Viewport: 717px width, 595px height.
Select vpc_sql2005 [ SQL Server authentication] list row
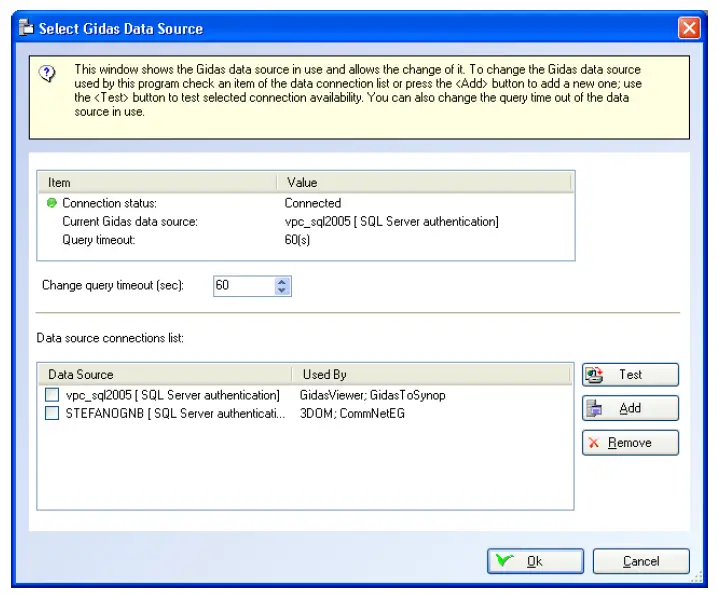[x=305, y=395]
